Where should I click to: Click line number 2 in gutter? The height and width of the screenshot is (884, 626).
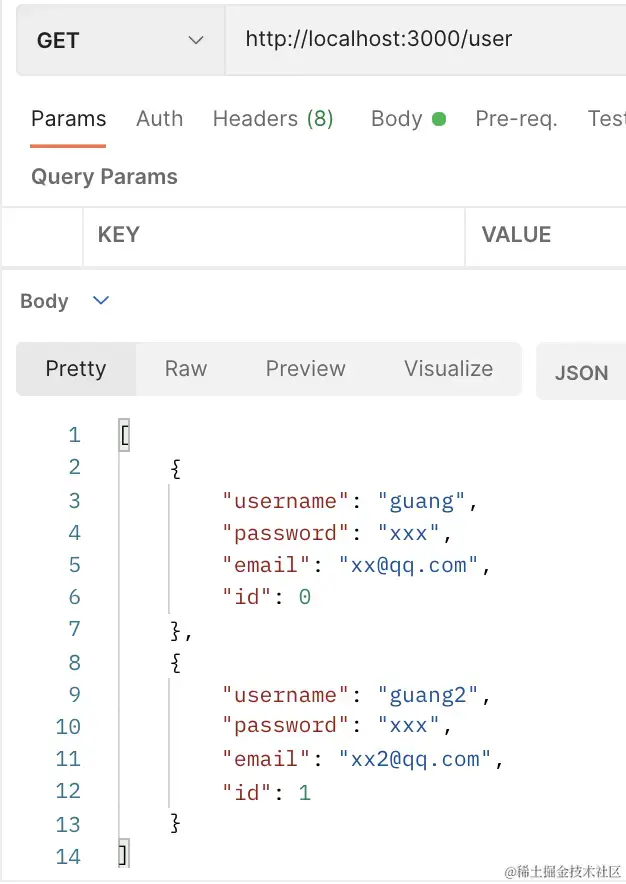(74, 467)
